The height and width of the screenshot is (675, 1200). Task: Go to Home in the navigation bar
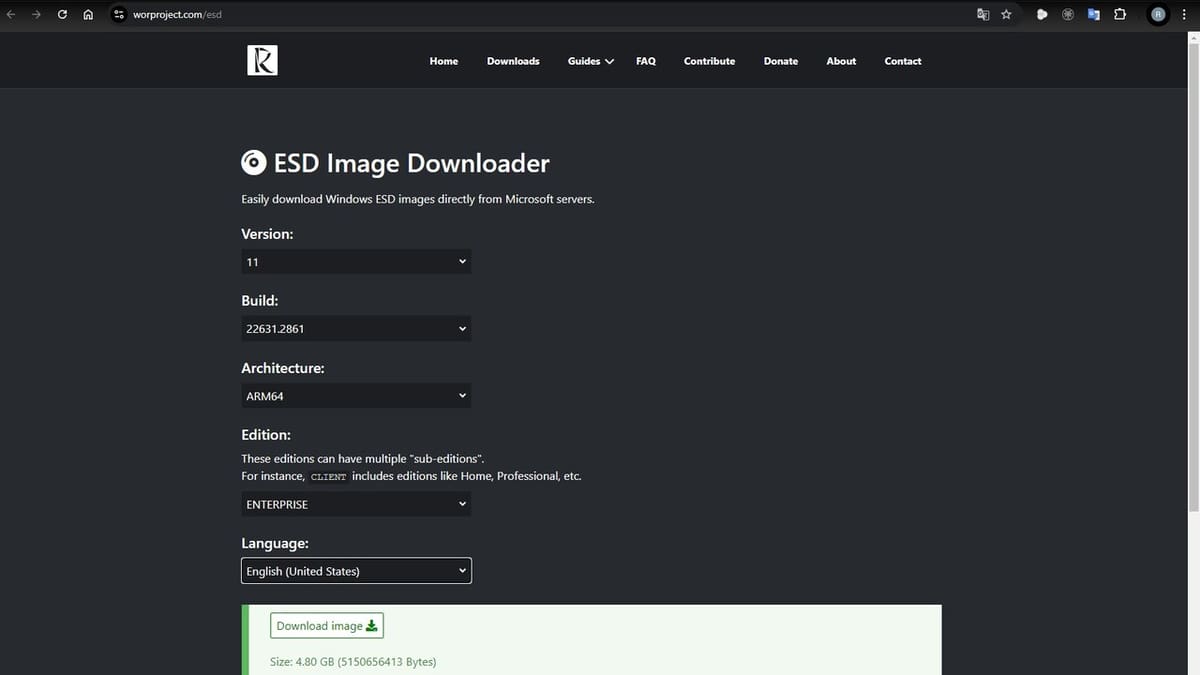tap(444, 61)
